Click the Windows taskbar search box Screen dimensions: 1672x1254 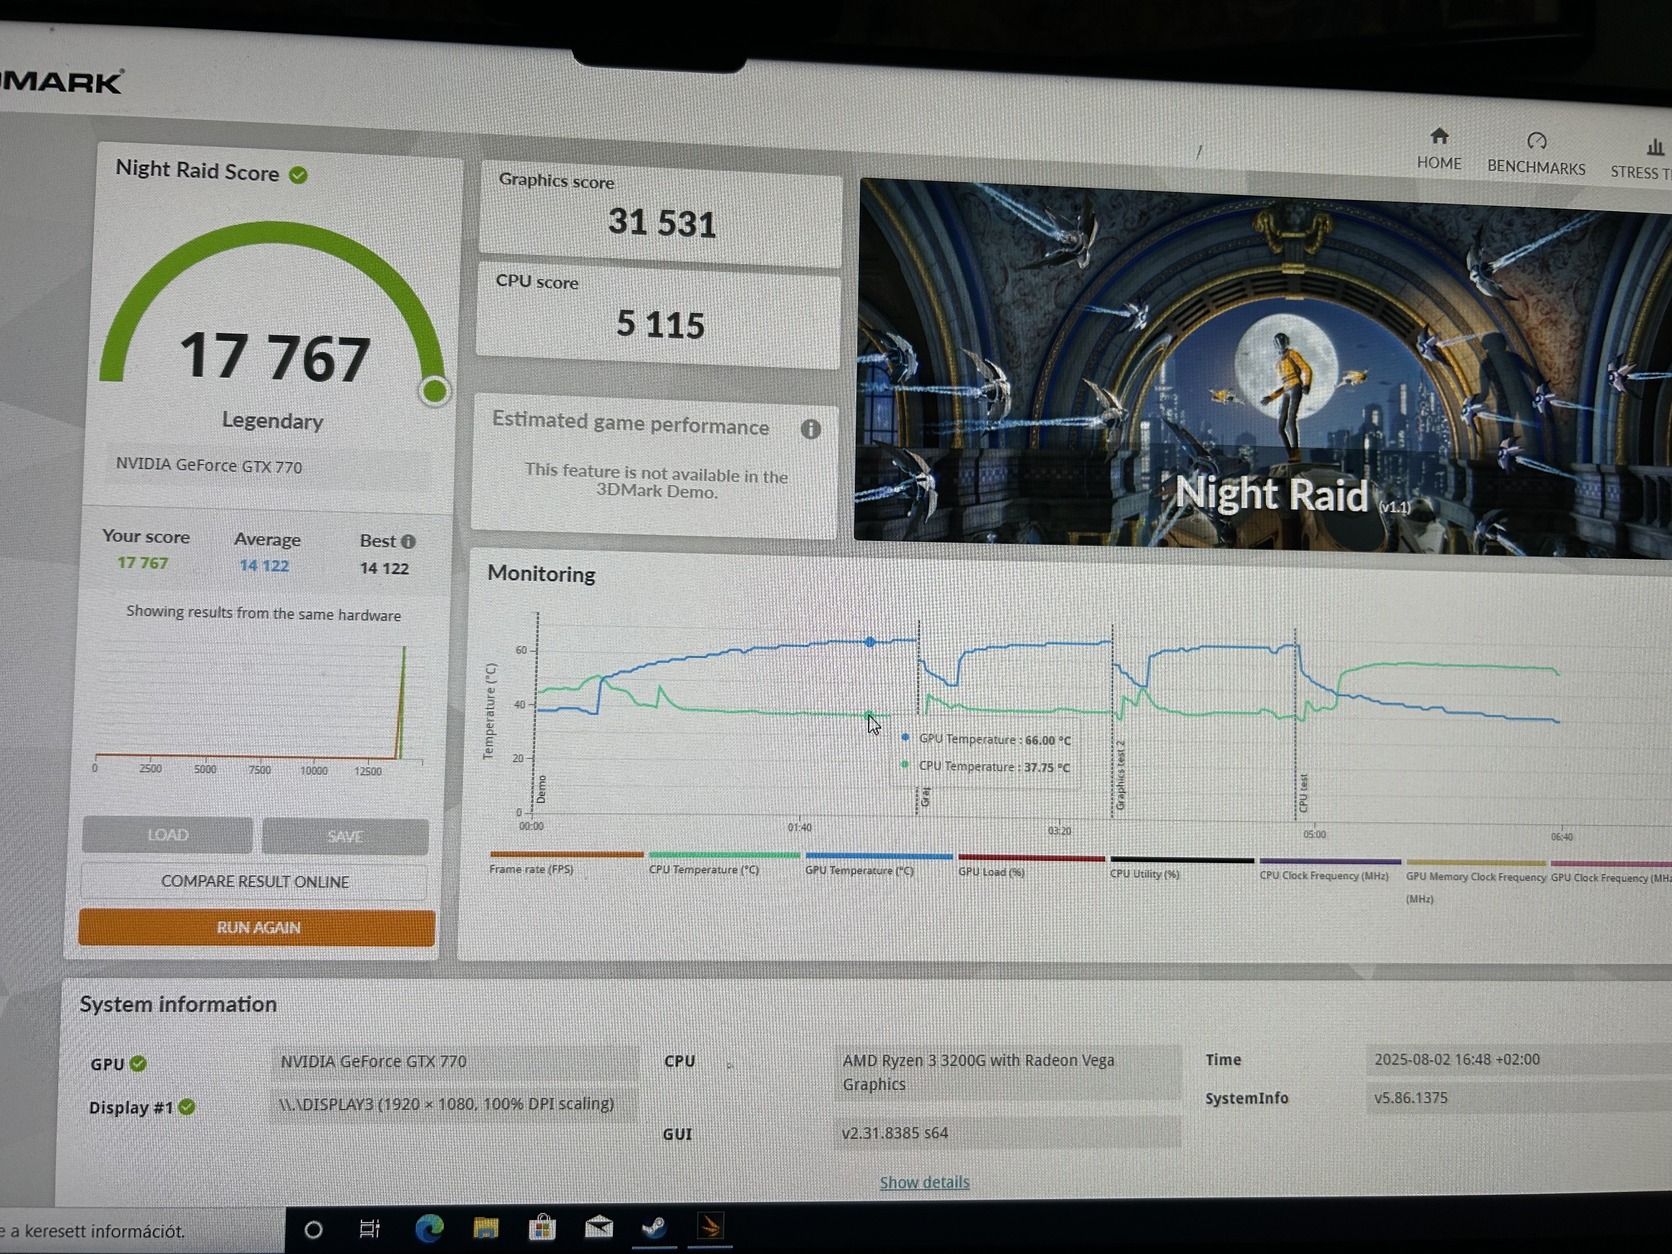click(x=142, y=1230)
